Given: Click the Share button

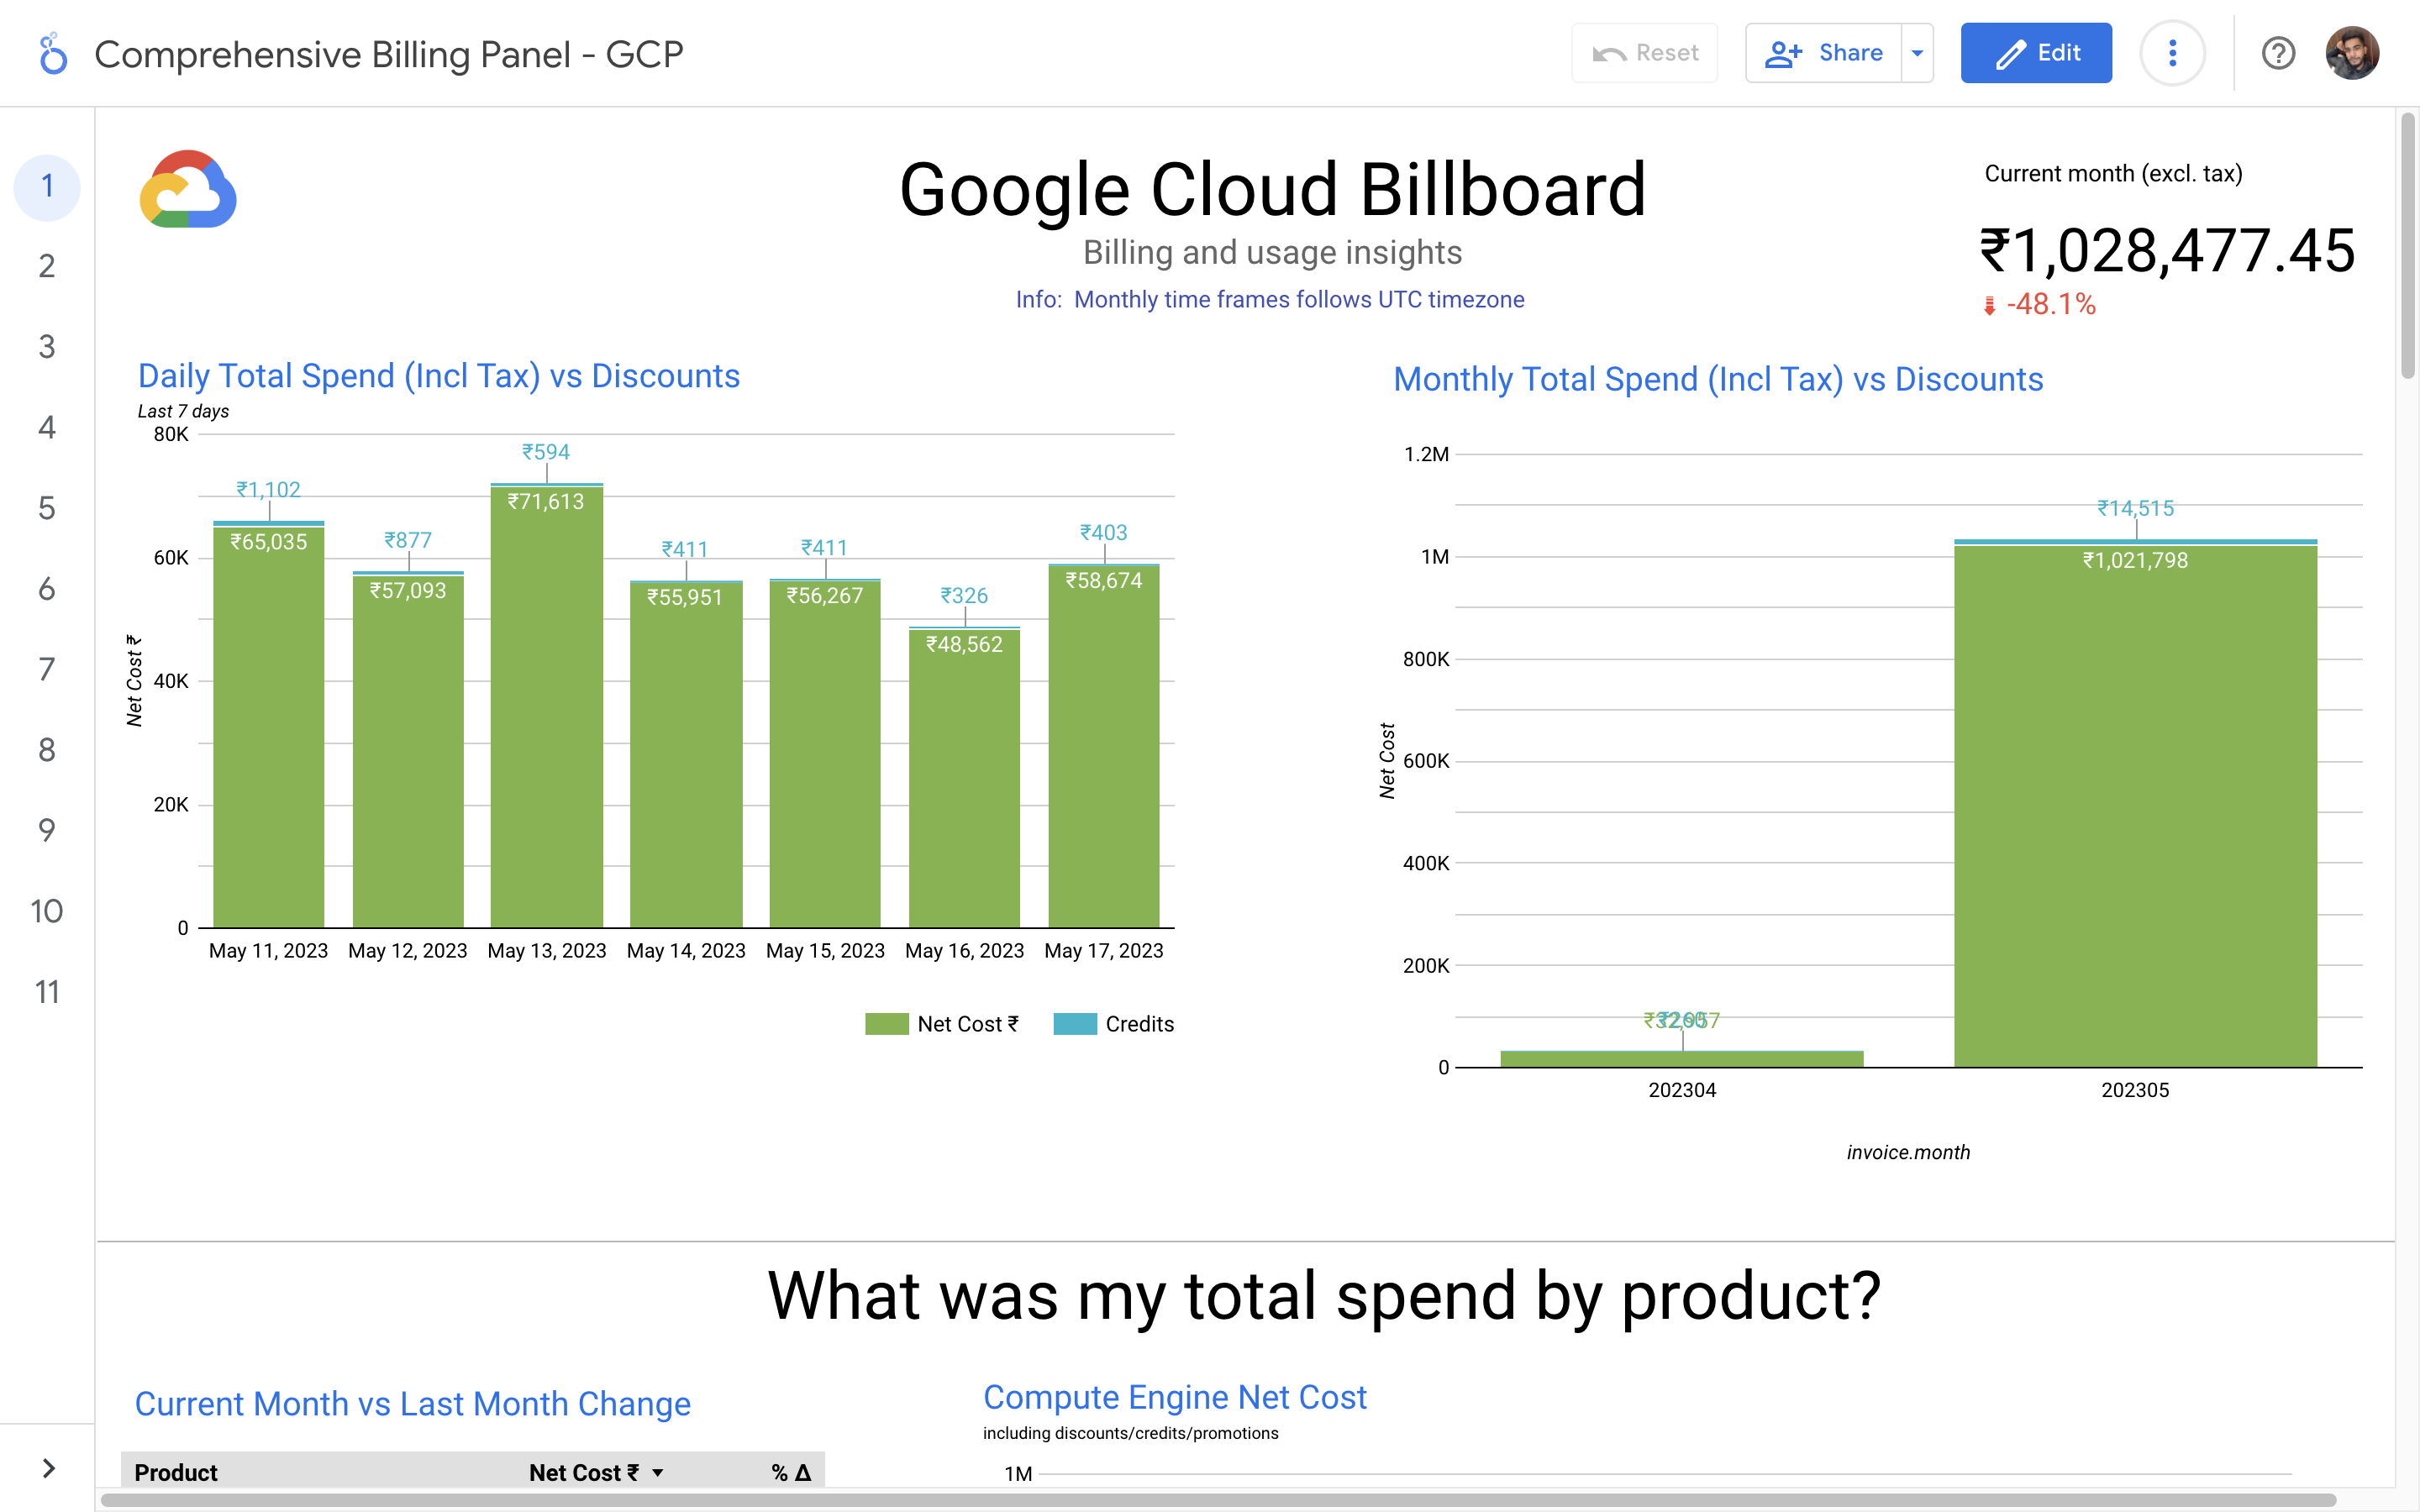Looking at the screenshot, I should [1825, 53].
